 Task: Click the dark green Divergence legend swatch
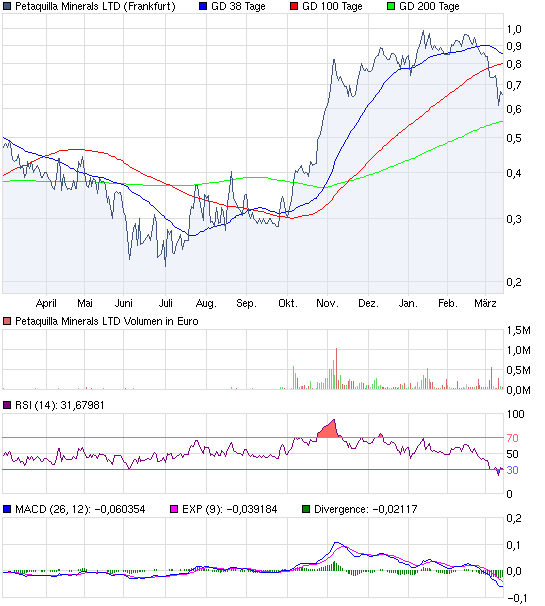306,509
